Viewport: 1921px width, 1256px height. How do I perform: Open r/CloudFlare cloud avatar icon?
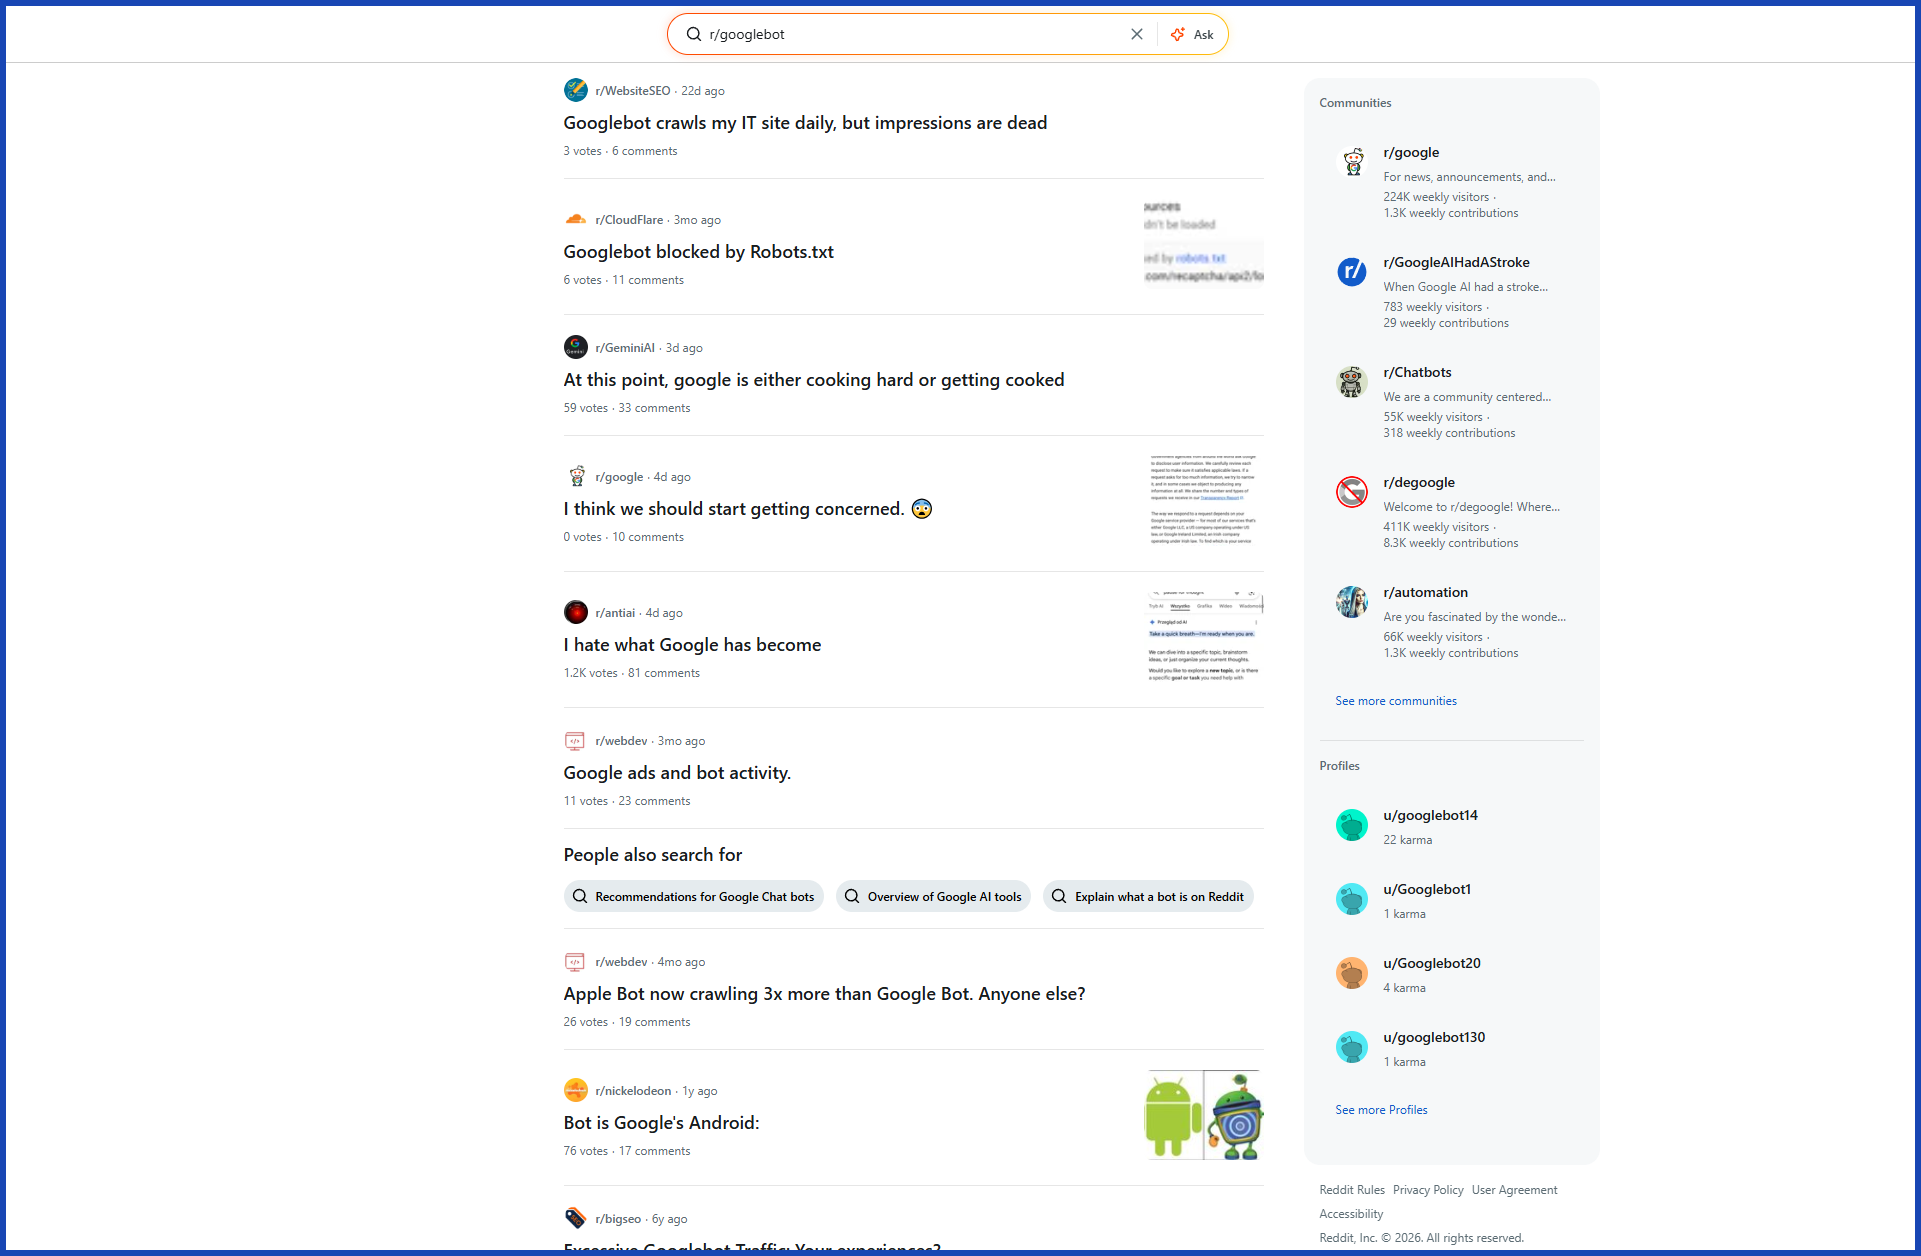(x=576, y=219)
